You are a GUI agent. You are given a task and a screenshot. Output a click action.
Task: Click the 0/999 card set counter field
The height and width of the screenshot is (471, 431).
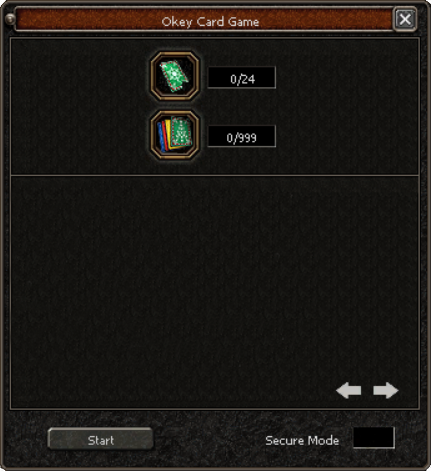tap(242, 136)
